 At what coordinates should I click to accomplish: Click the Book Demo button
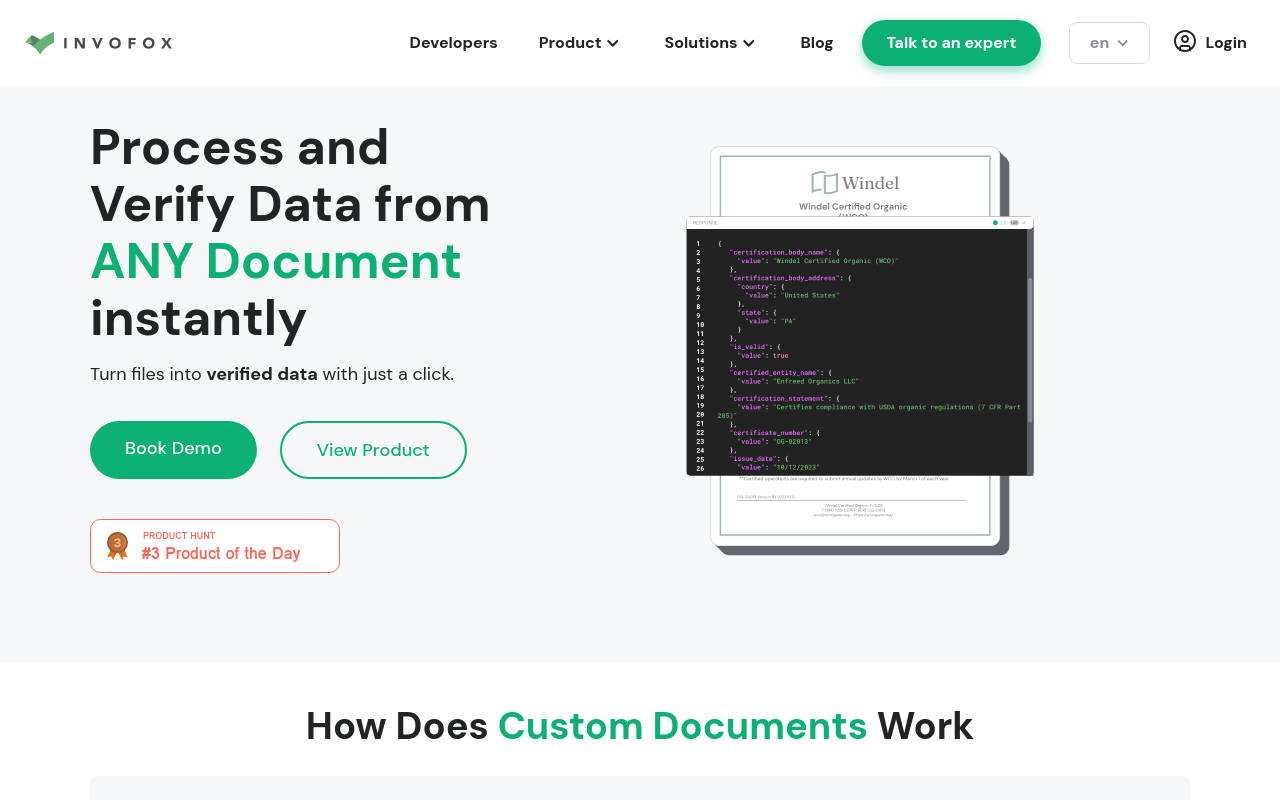pos(173,449)
